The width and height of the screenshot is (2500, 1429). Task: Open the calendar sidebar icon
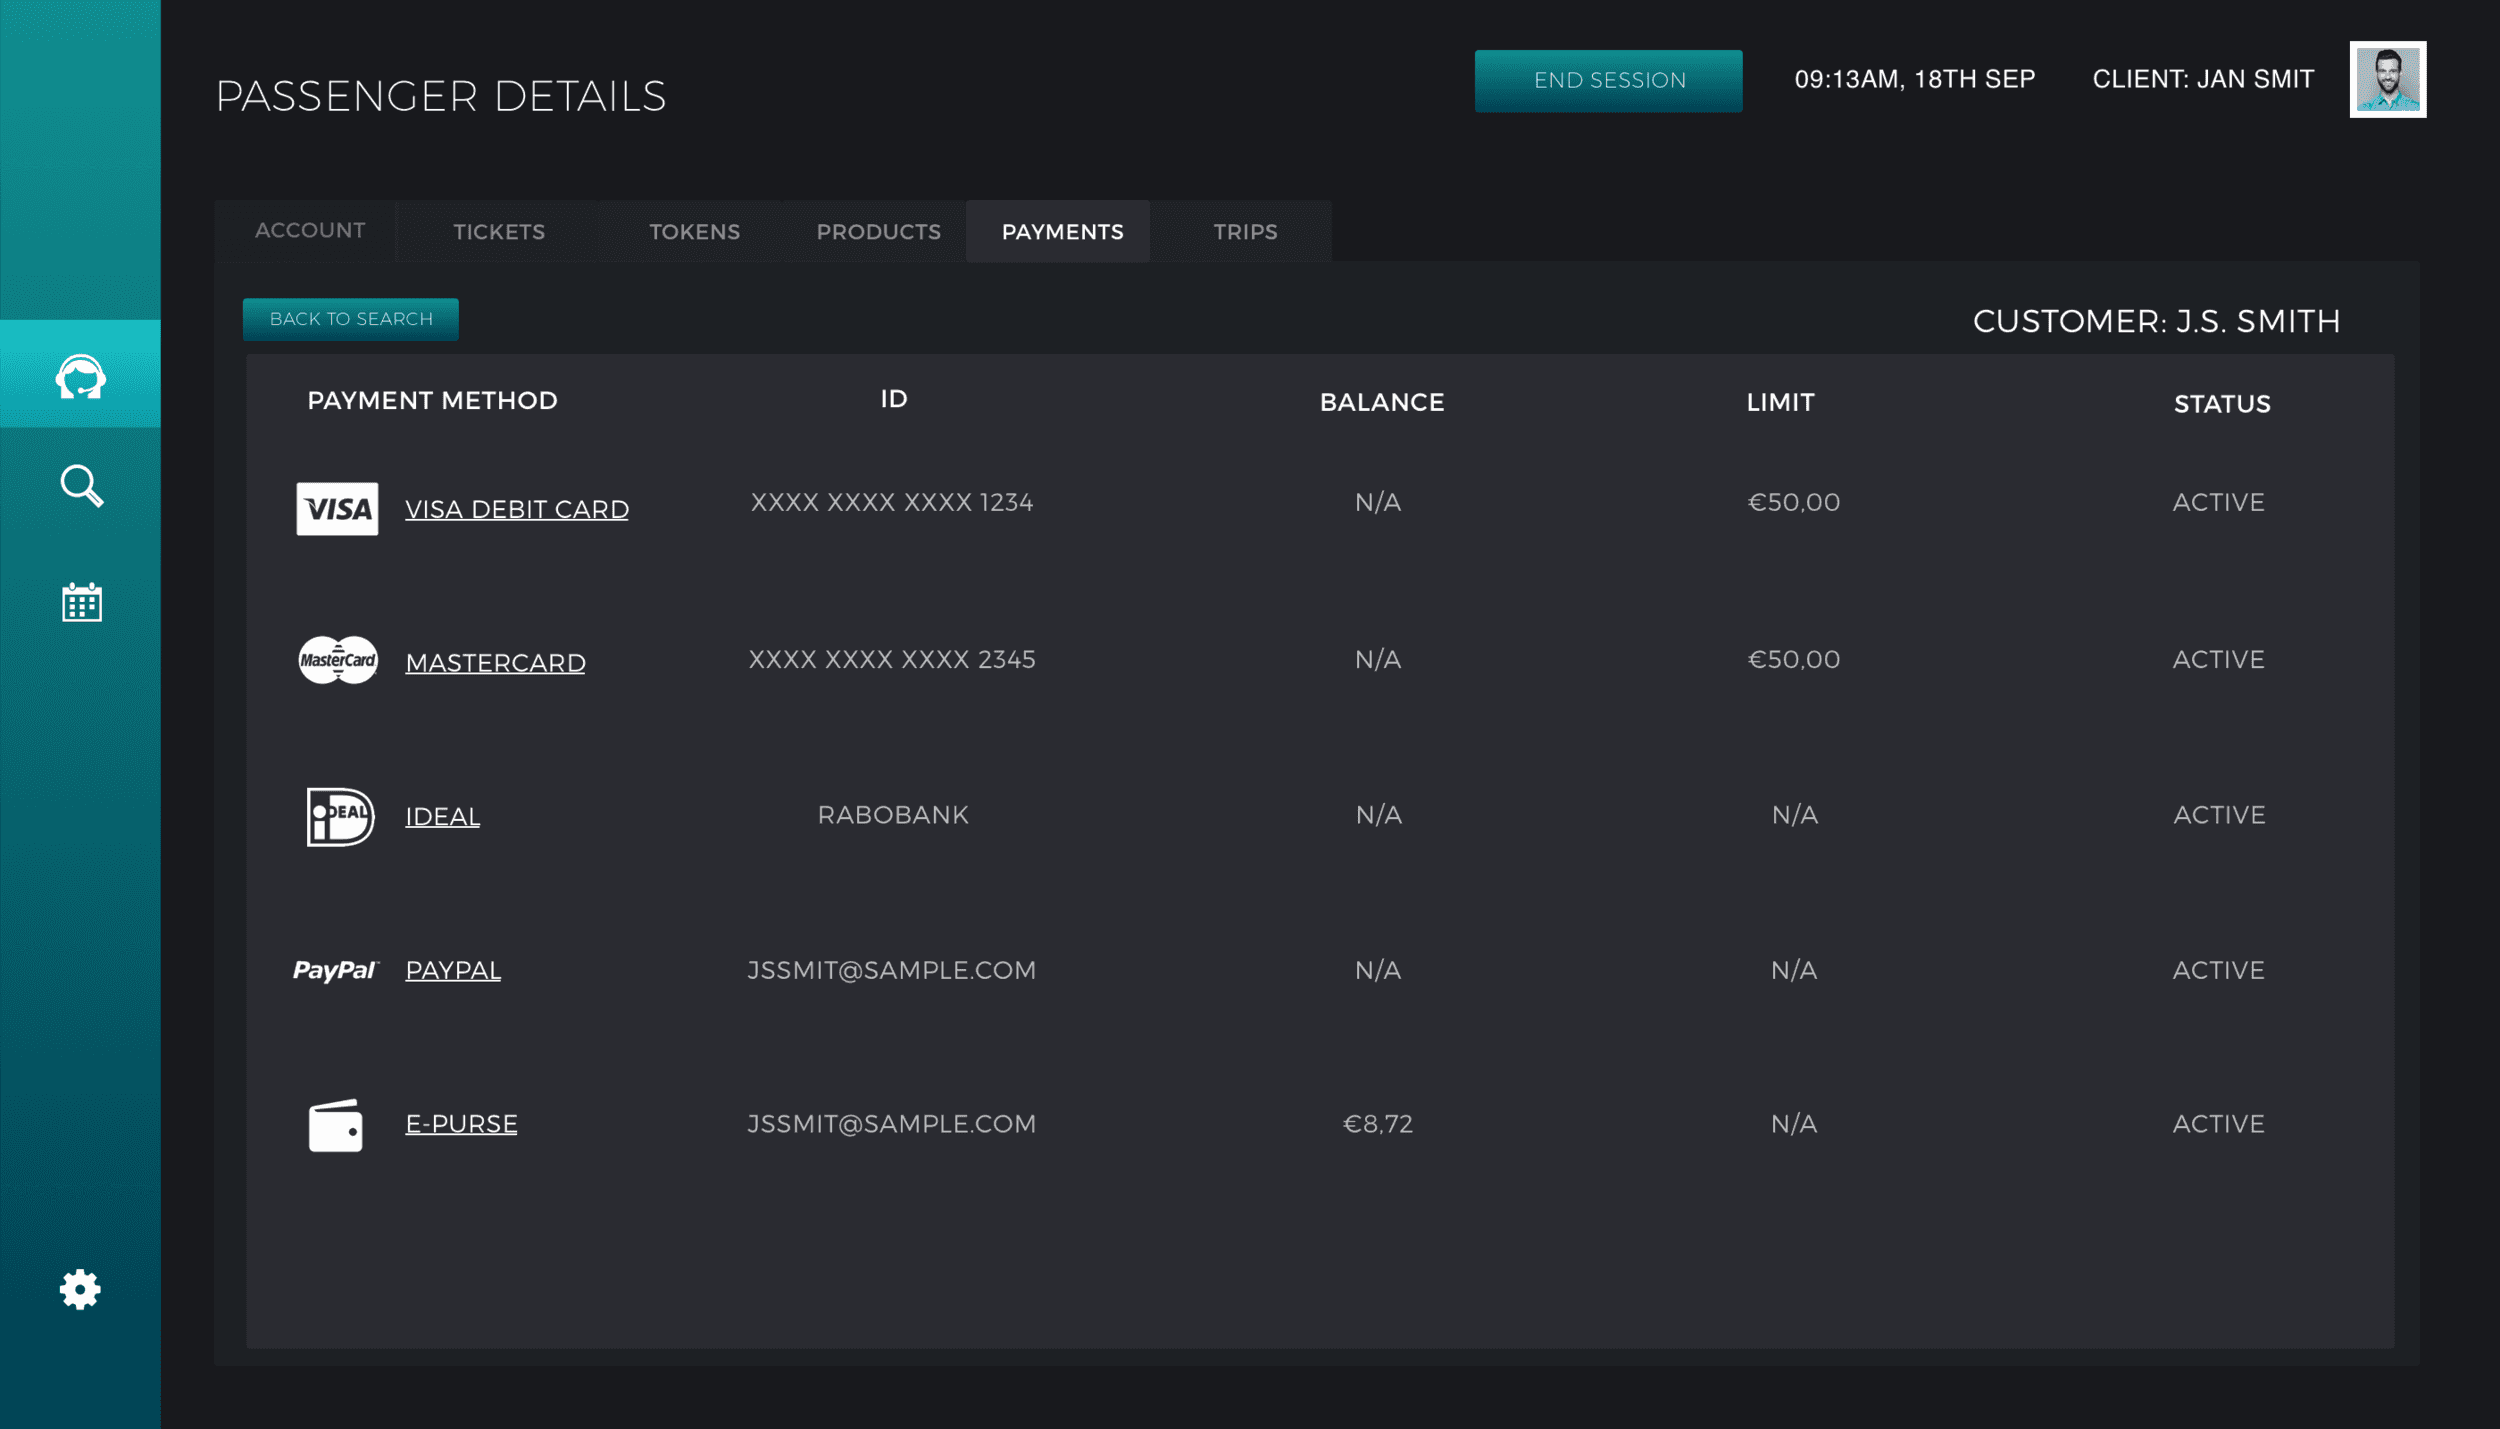pyautogui.click(x=81, y=602)
